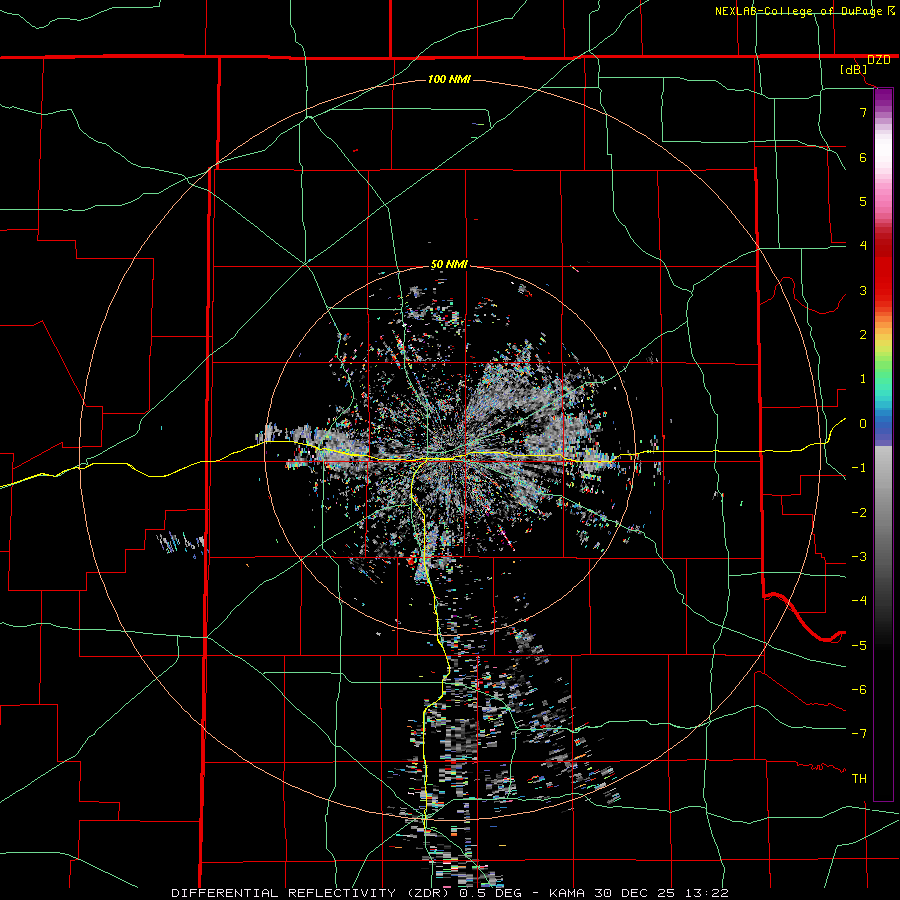Click the [dB] unit label
The height and width of the screenshot is (900, 900).
point(854,70)
